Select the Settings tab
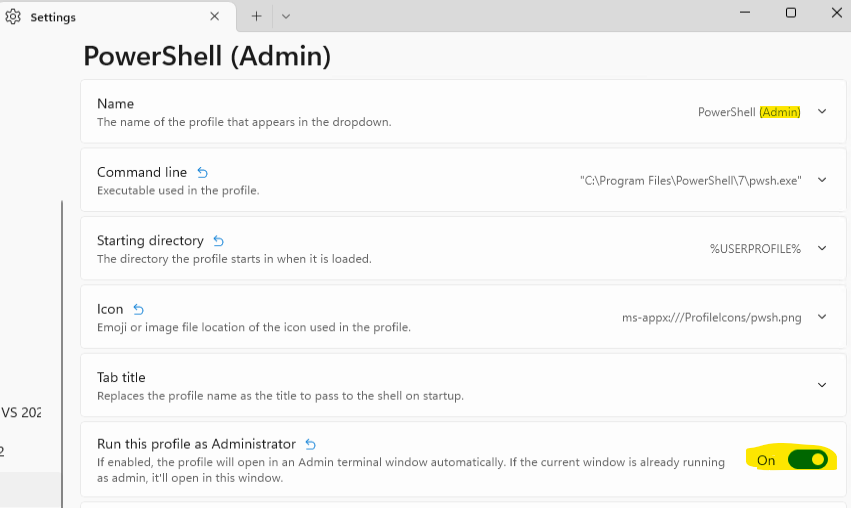Image resolution: width=851 pixels, height=508 pixels. (x=118, y=17)
